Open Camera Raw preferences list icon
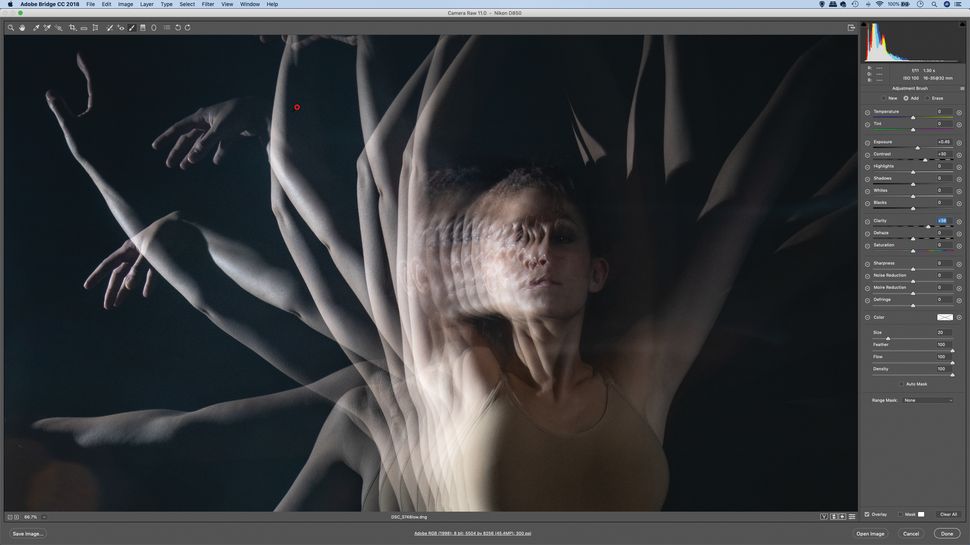970x545 pixels. (166, 28)
